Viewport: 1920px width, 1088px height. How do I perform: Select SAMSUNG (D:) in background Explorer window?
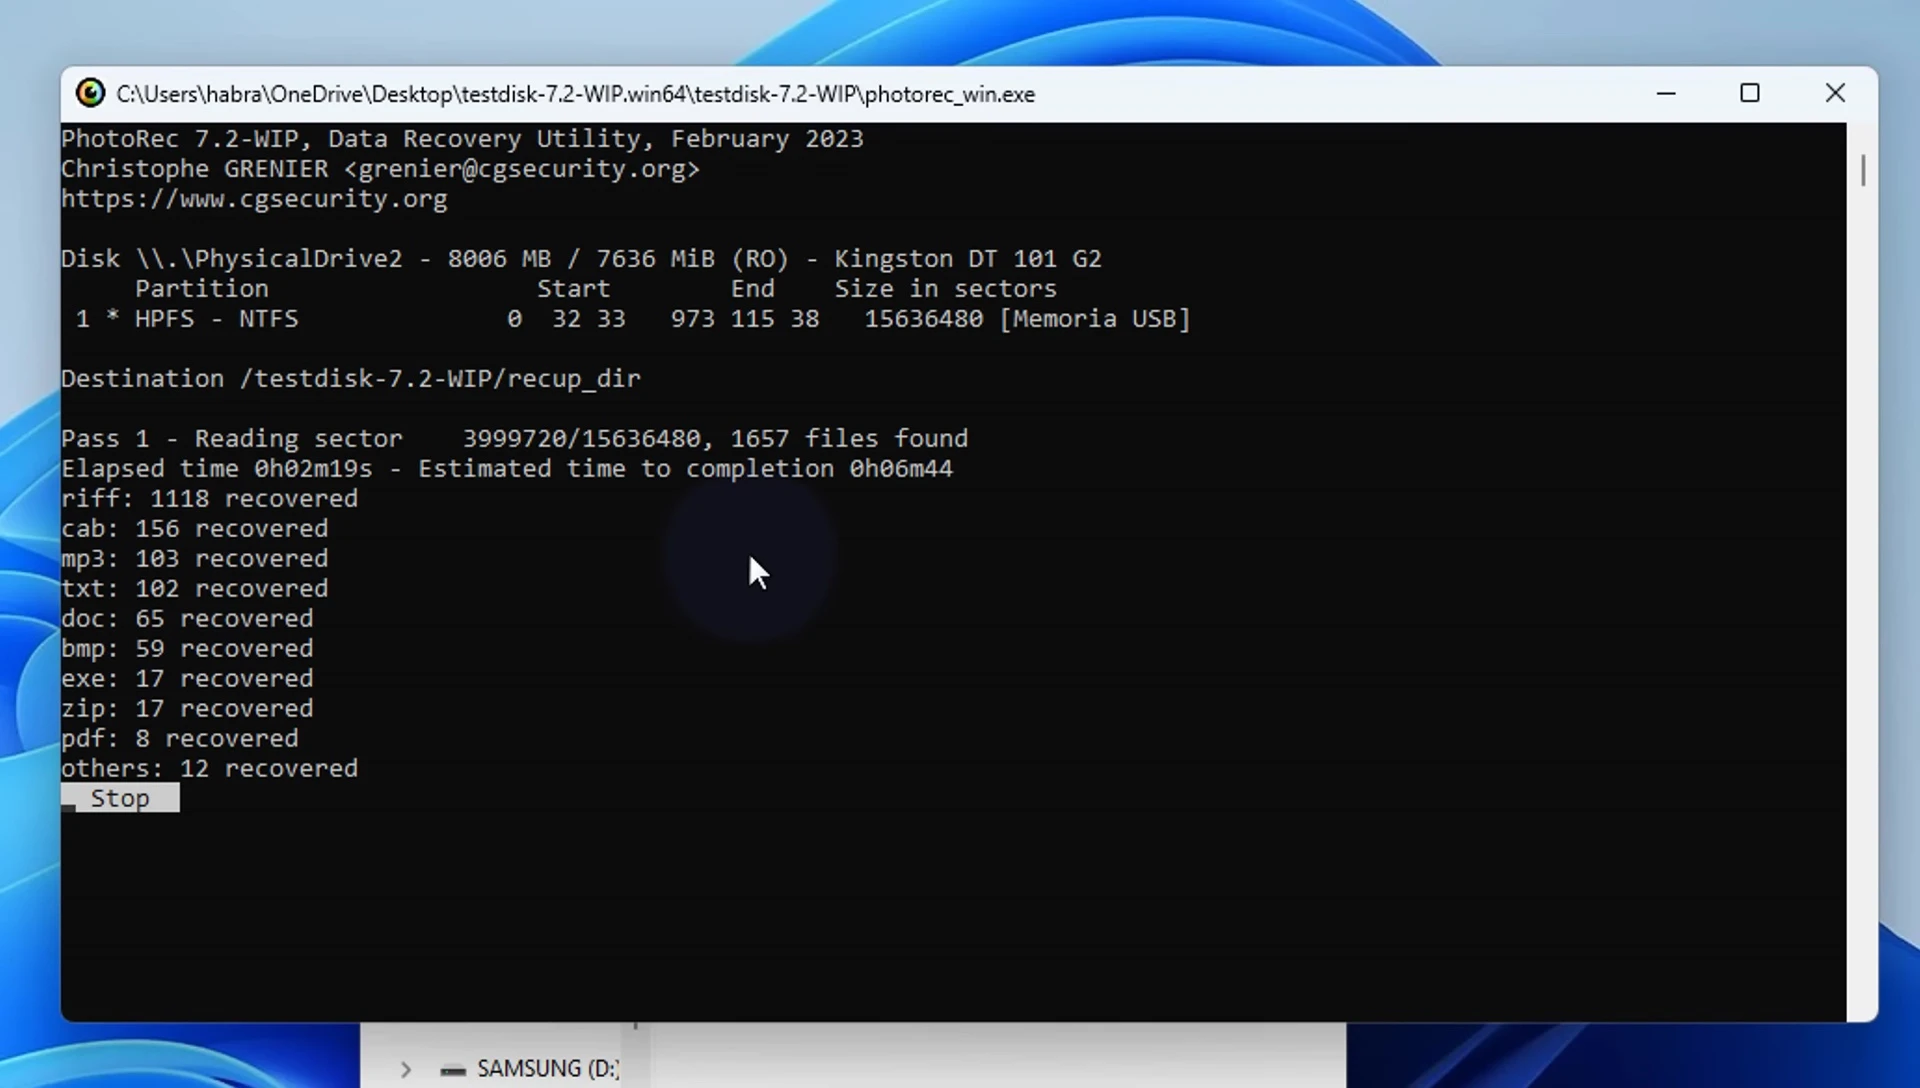pos(548,1068)
